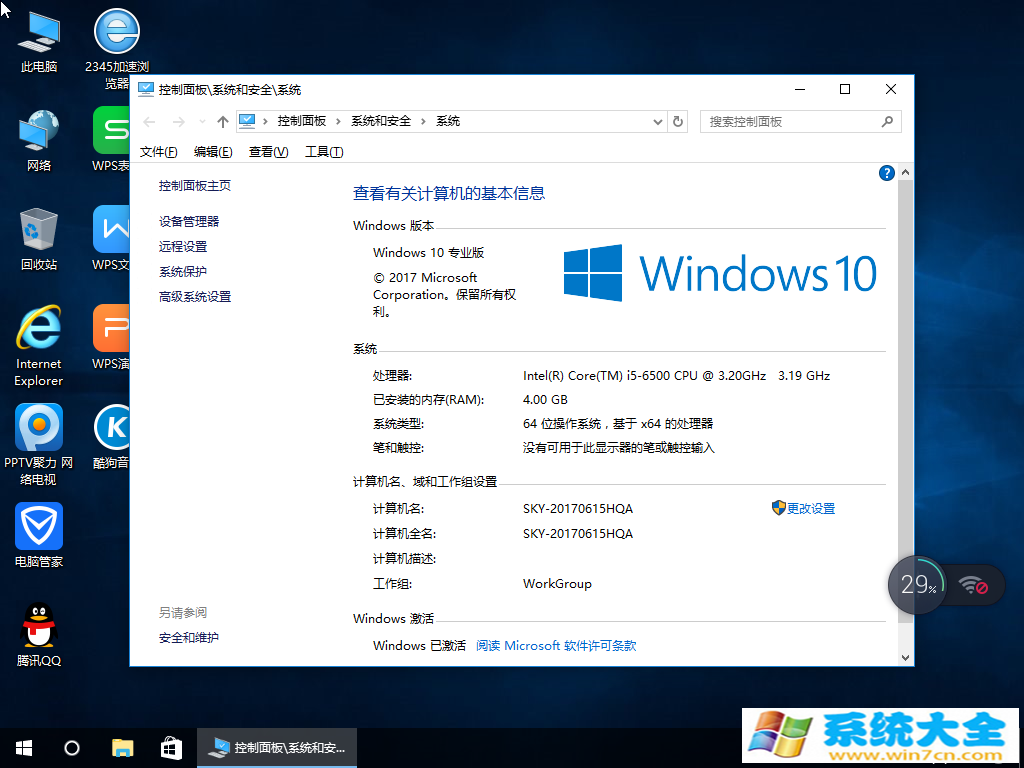Select the WPS文字 blue desktop icon
1024x768 pixels.
click(x=112, y=238)
